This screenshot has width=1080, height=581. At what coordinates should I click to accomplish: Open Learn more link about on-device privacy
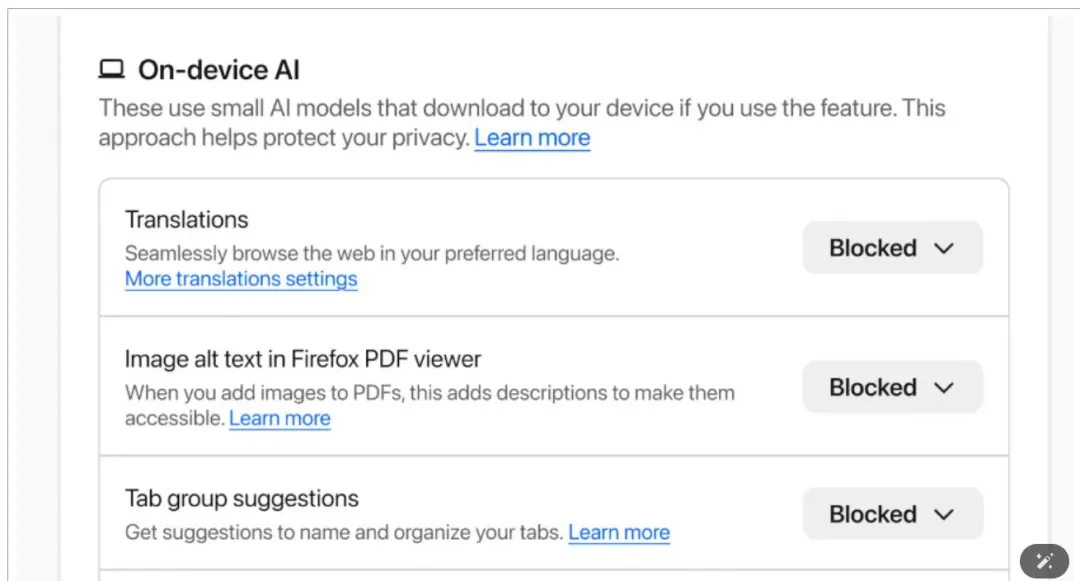click(x=532, y=138)
